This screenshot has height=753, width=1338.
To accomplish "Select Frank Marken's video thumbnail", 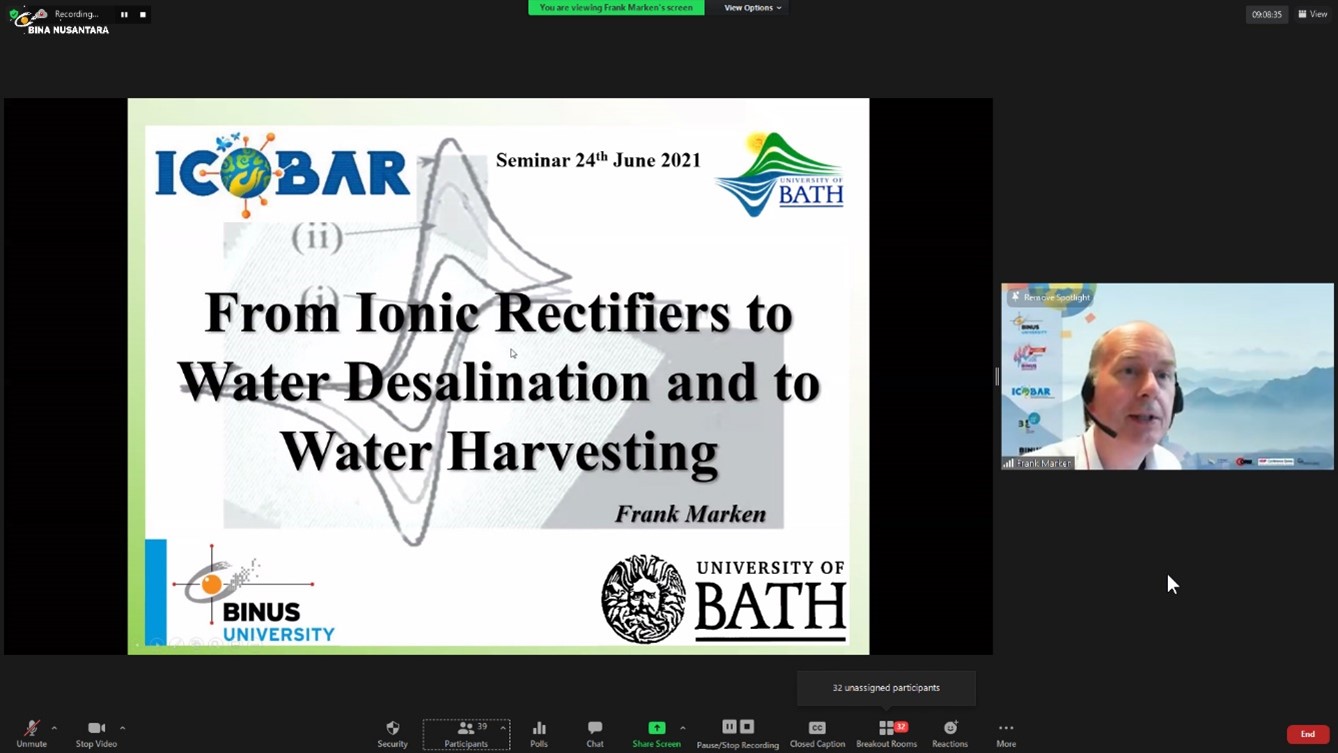I will coord(1167,376).
